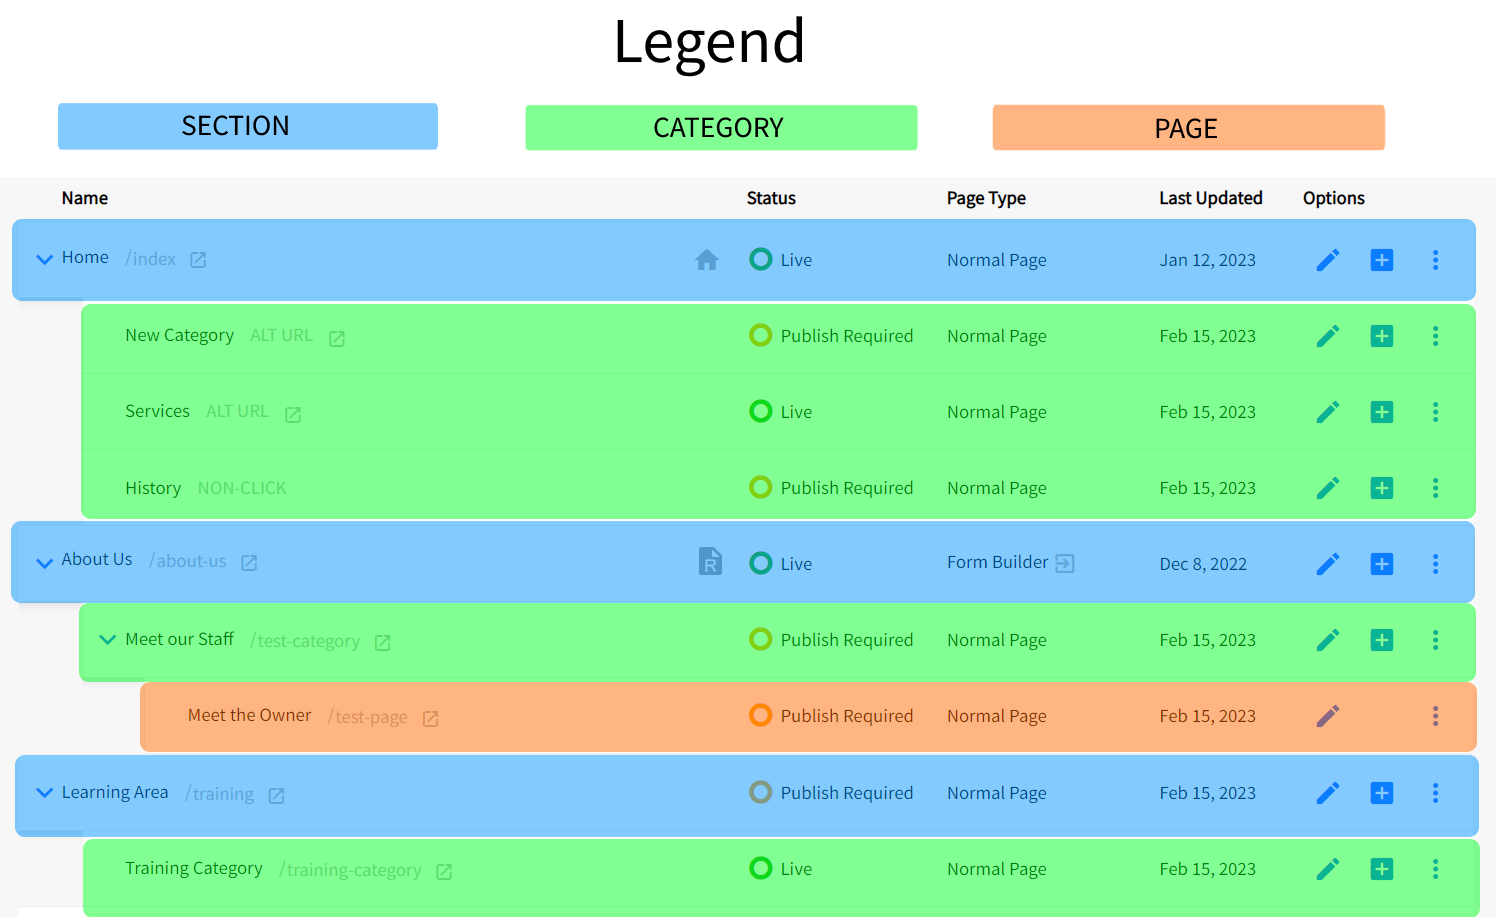Open the three-dot menu for History
This screenshot has height=917, width=1496.
click(1435, 488)
